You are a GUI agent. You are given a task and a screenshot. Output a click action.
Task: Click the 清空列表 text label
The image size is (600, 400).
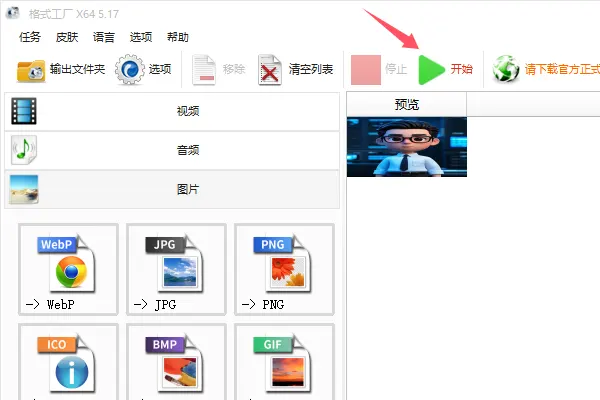[311, 69]
